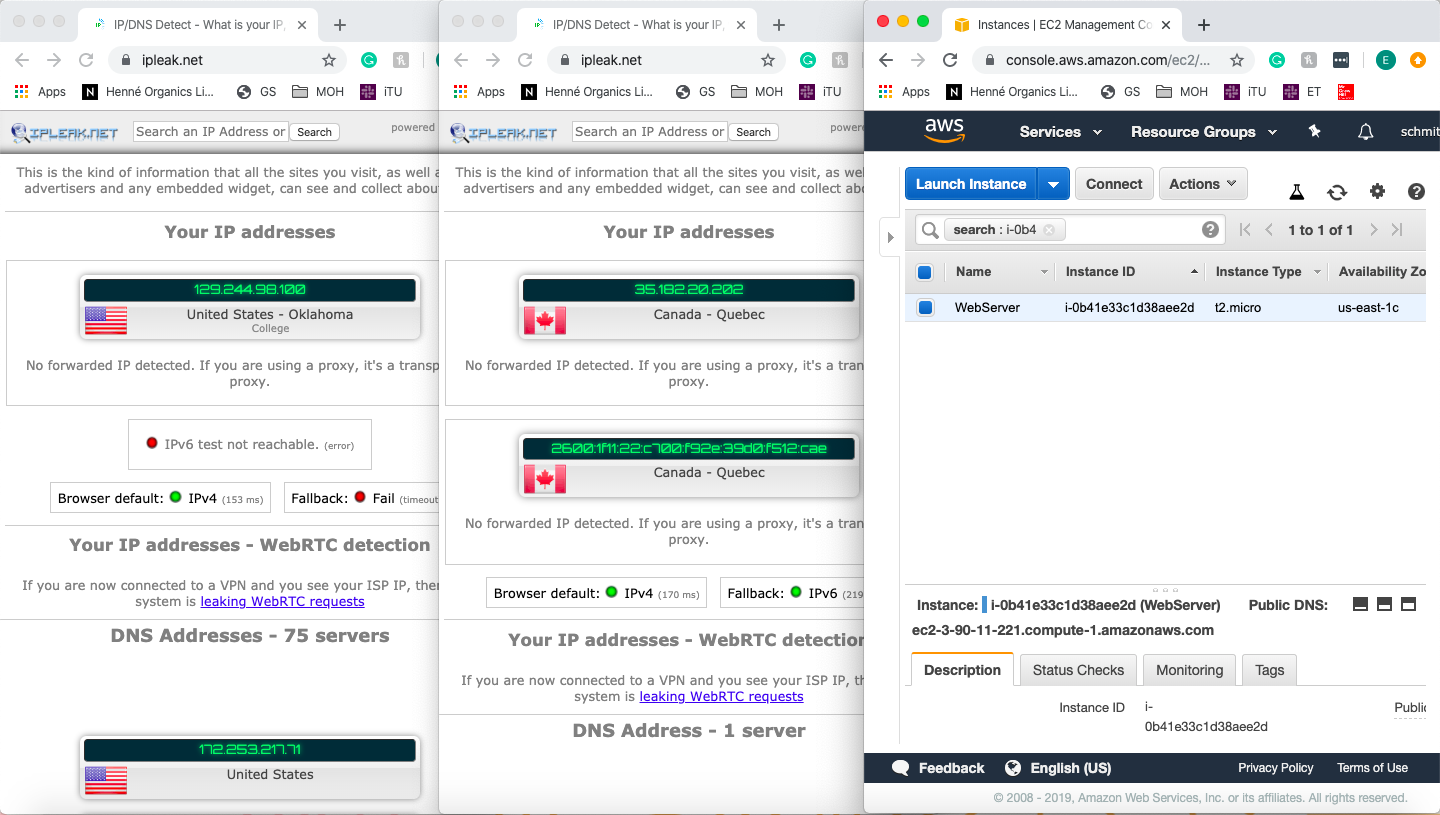Toggle the select-all instances checkbox

(x=925, y=272)
